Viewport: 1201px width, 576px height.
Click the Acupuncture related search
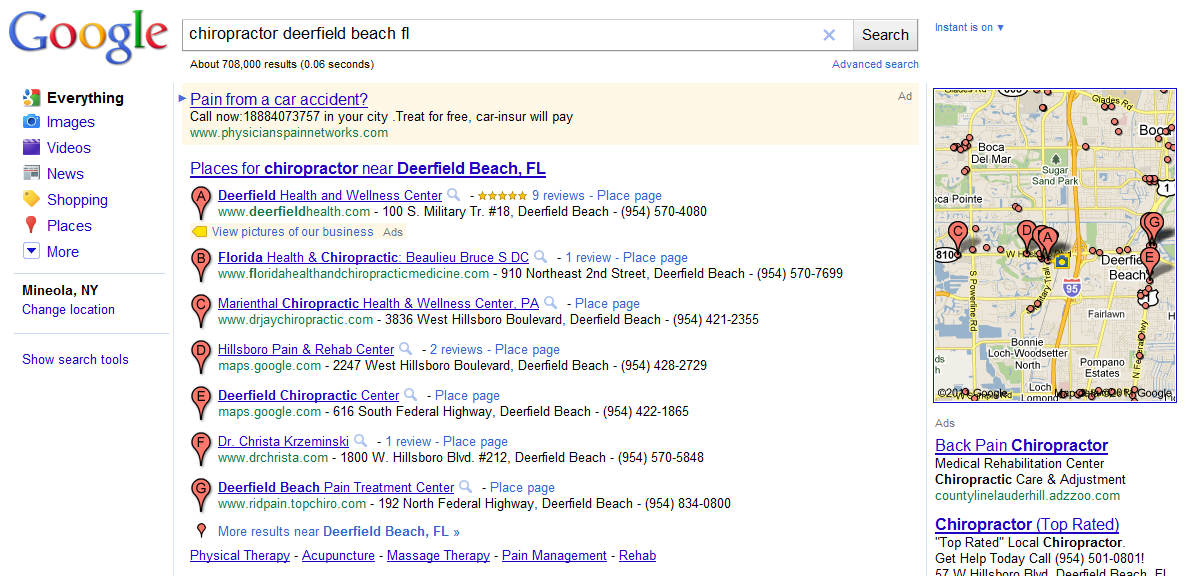point(338,556)
